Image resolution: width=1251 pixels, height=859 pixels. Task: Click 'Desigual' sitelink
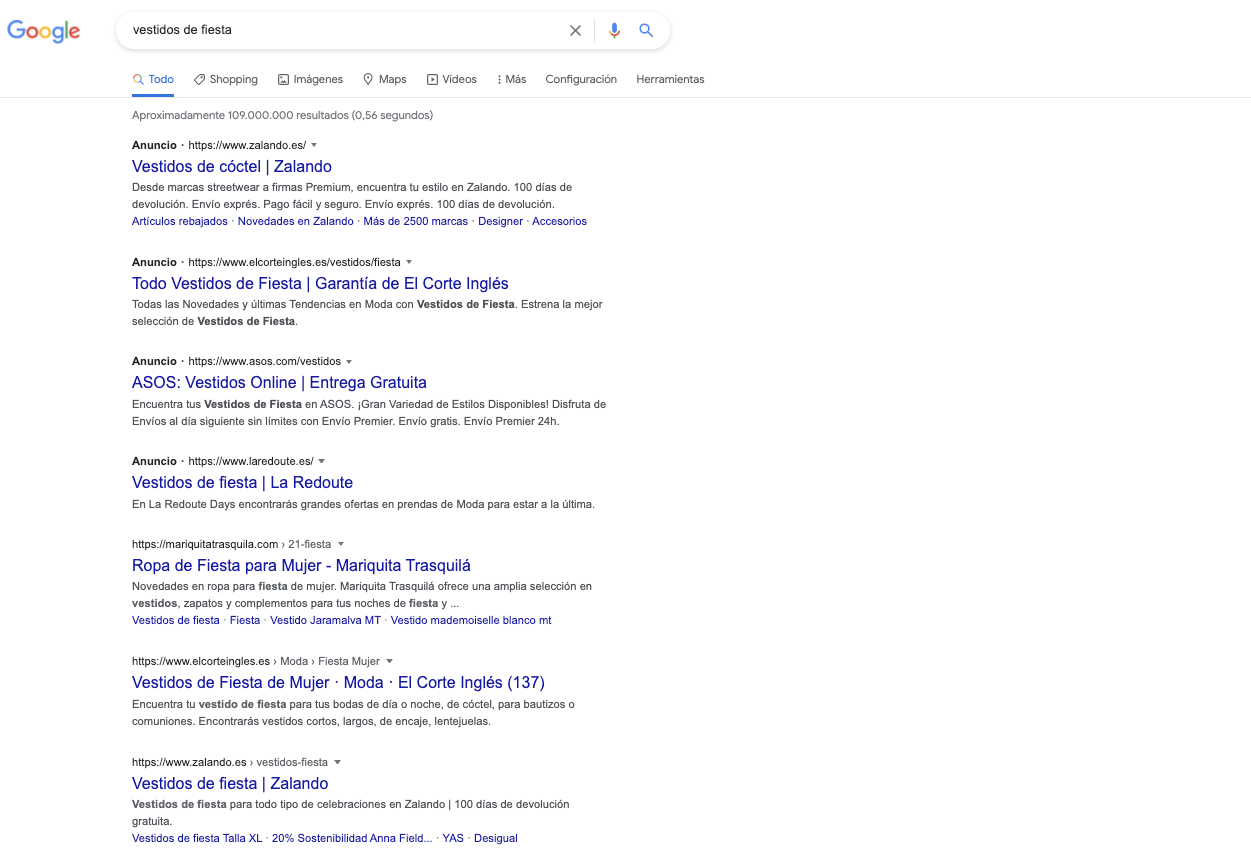point(496,838)
